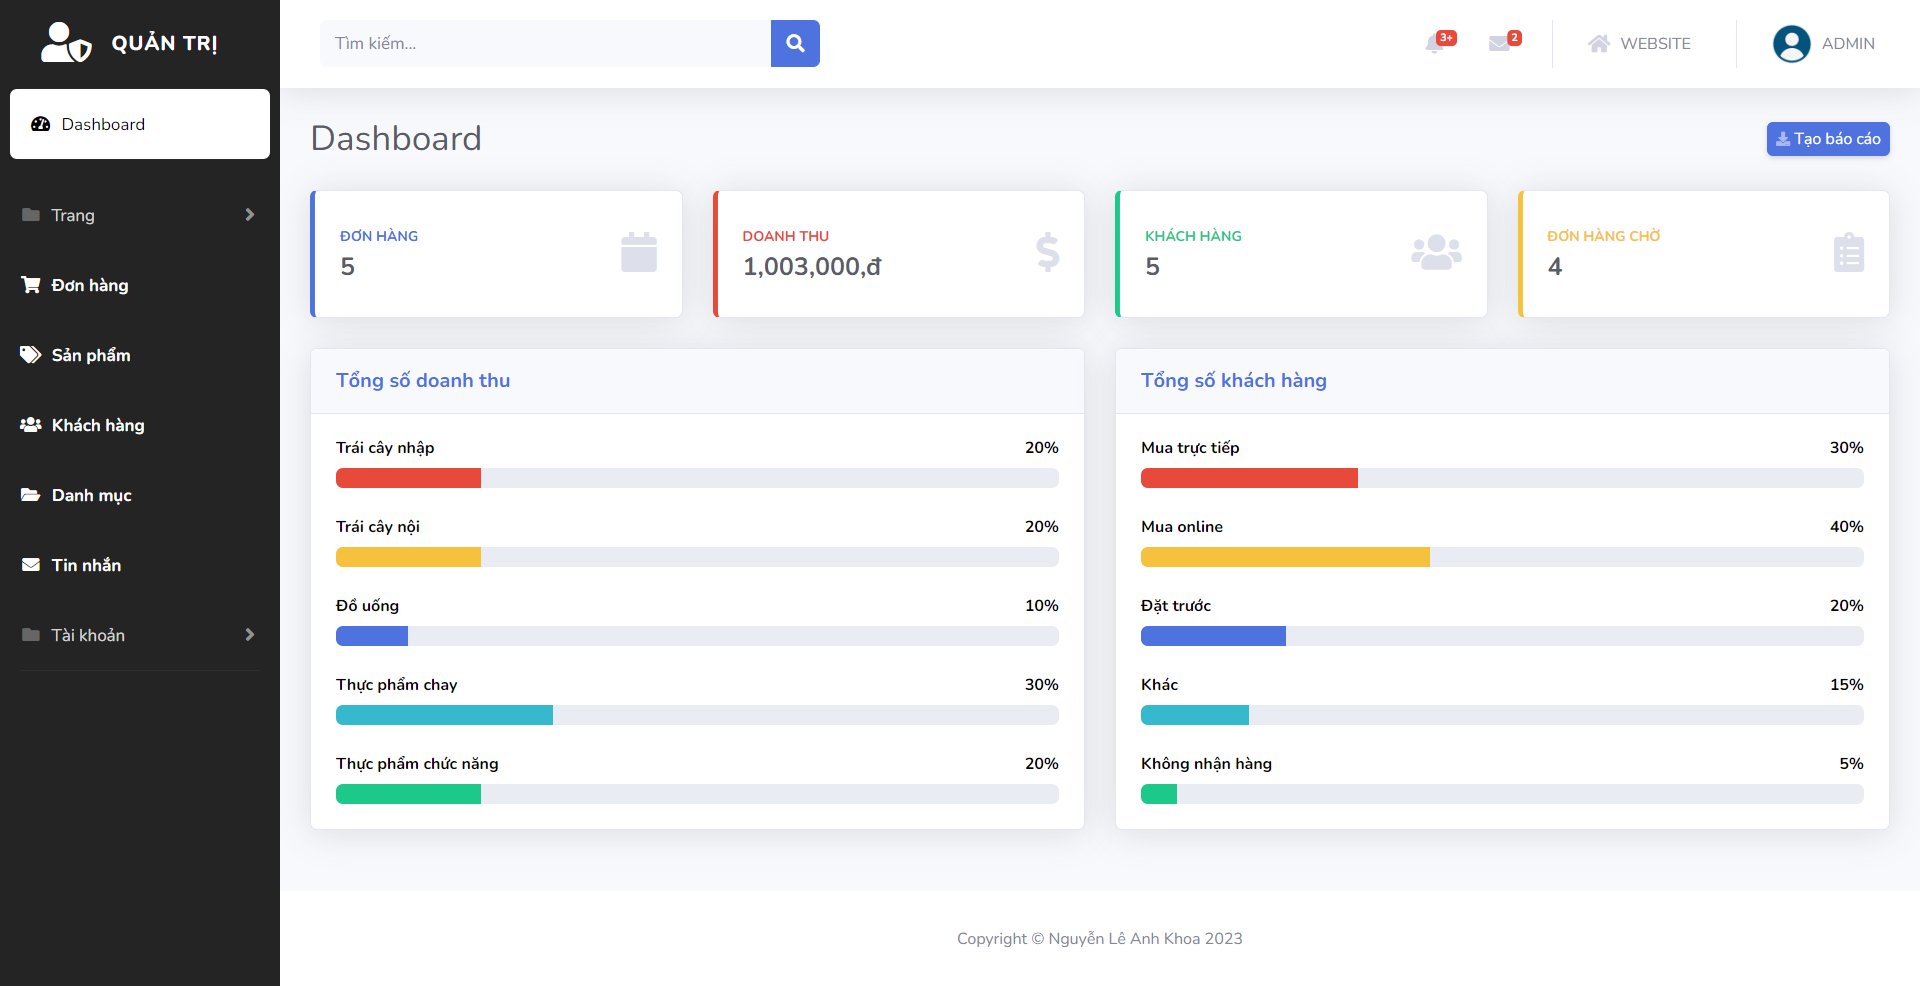Select Danh mục in the sidebar

pyautogui.click(x=140, y=495)
